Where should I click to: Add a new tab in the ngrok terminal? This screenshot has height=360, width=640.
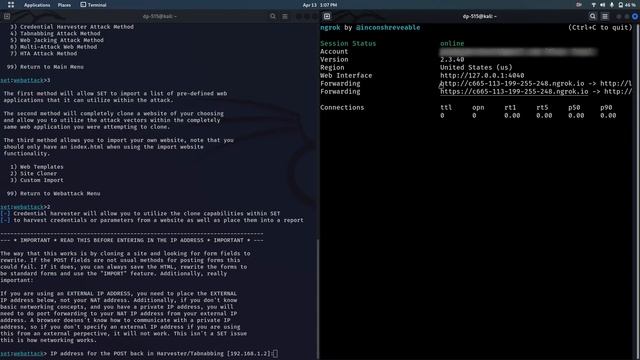coord(327,16)
